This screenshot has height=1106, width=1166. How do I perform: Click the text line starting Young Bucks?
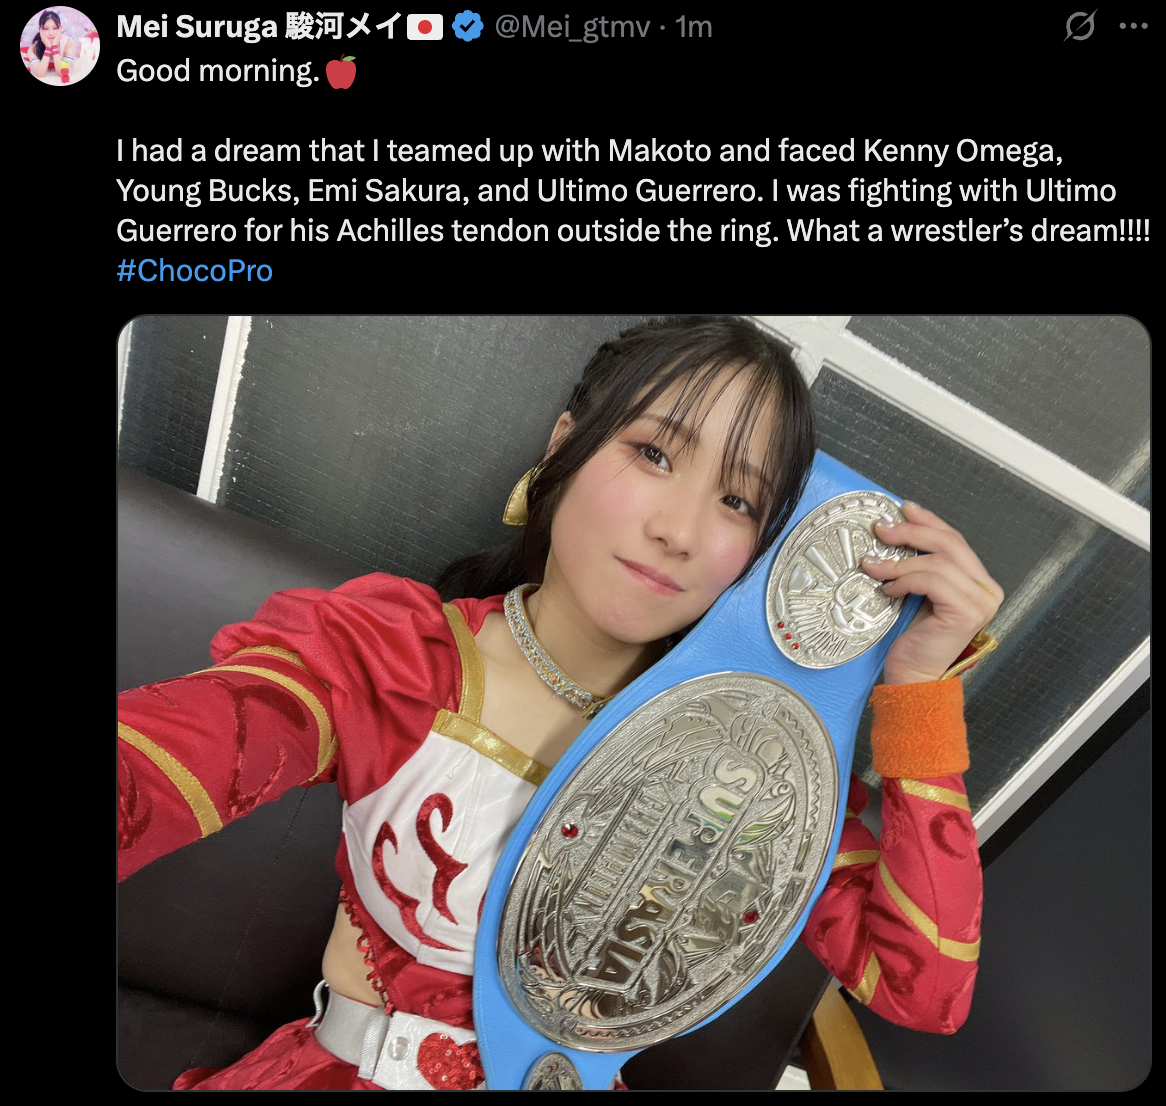[616, 191]
